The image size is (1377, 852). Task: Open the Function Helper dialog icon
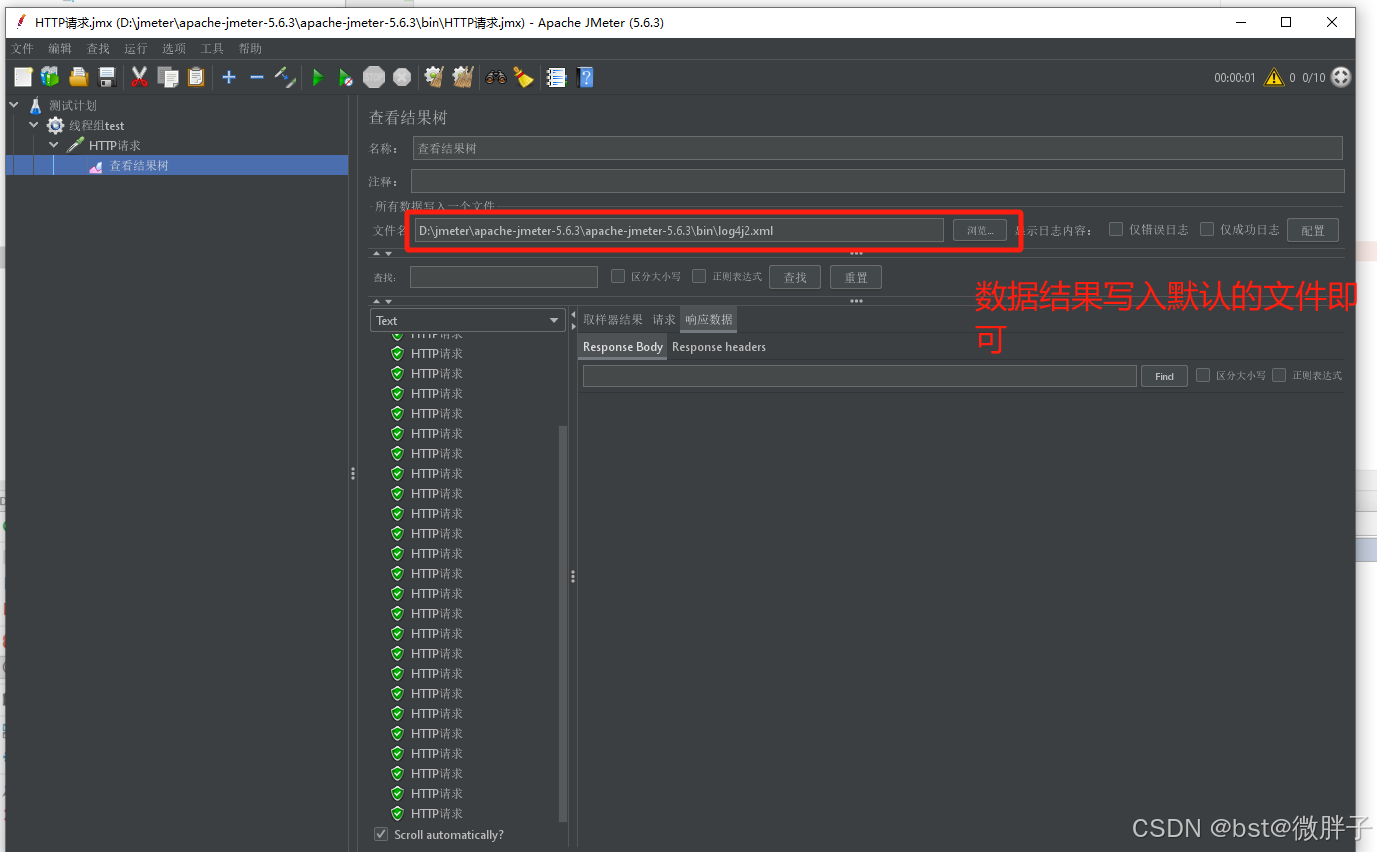(x=557, y=77)
